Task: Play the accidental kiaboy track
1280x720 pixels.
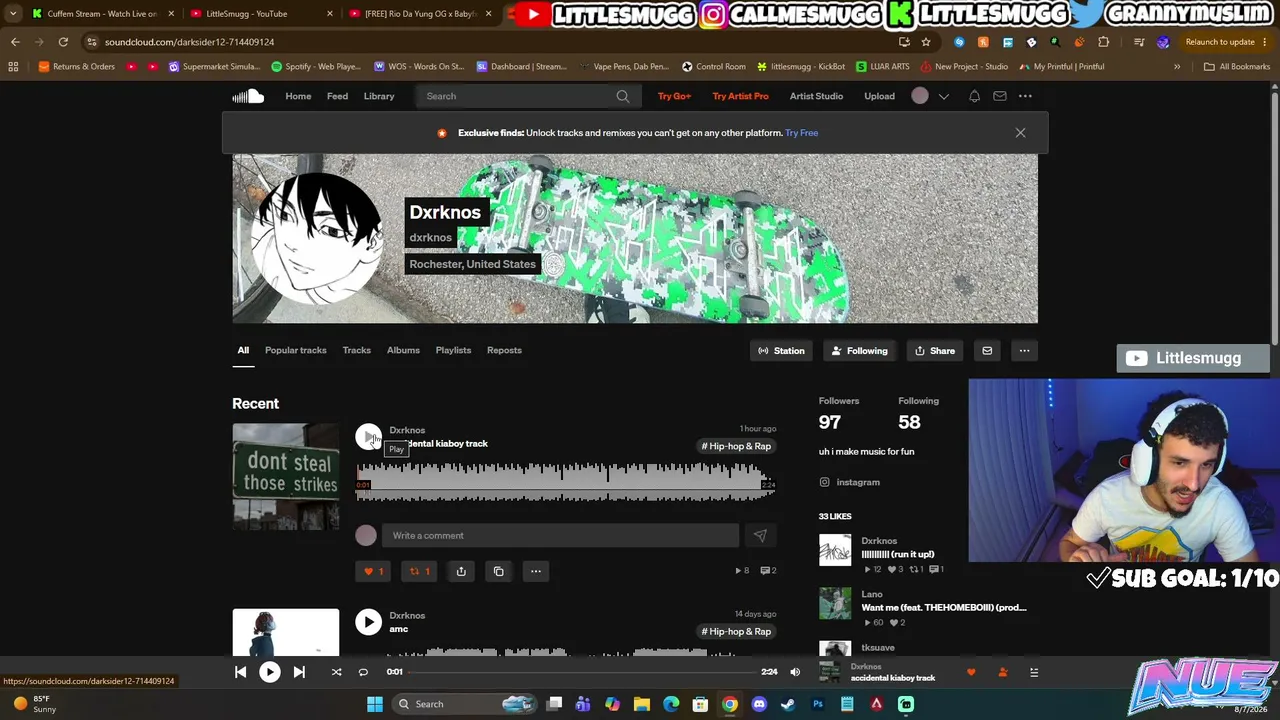Action: click(x=369, y=437)
